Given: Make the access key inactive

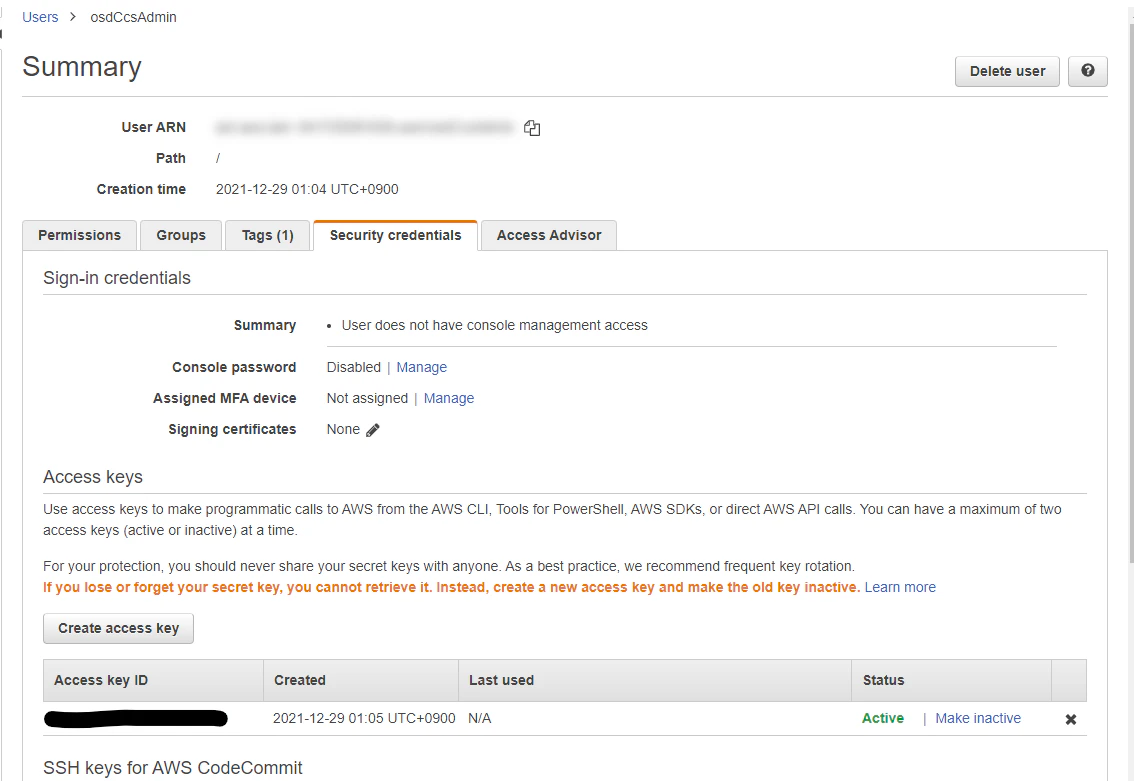Looking at the screenshot, I should click(978, 718).
